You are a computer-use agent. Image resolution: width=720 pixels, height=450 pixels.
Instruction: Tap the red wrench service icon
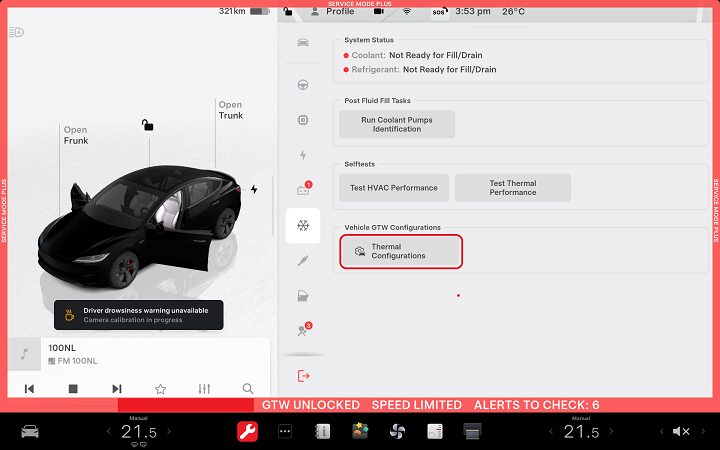(247, 431)
